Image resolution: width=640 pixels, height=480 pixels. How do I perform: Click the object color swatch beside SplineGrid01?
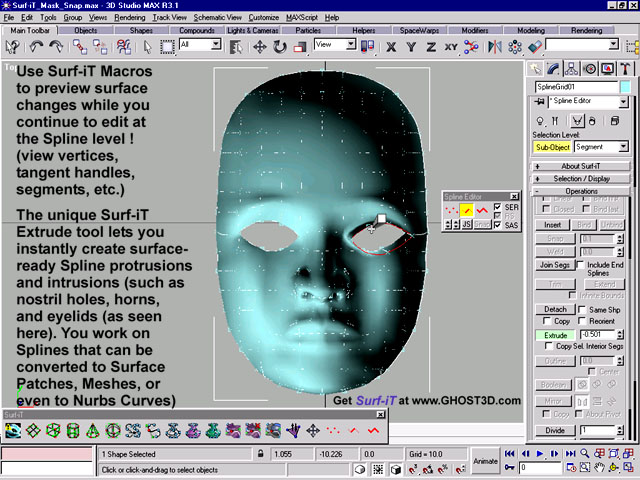(625, 87)
